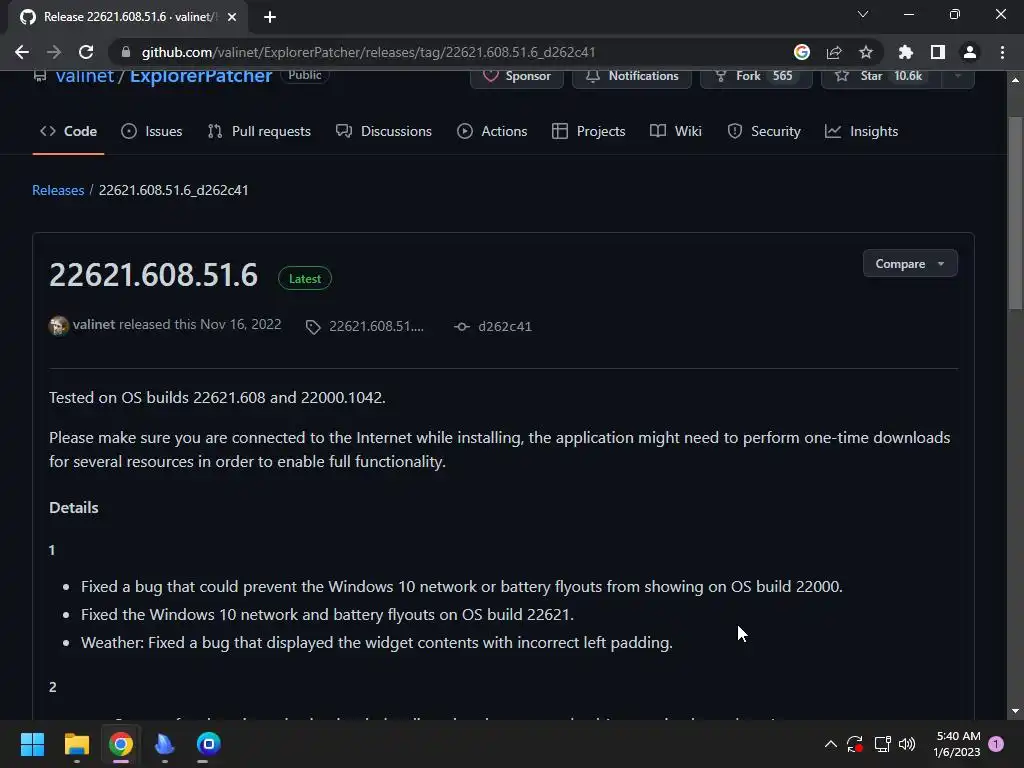Open the Notifications button
The height and width of the screenshot is (768, 1024).
pos(632,76)
